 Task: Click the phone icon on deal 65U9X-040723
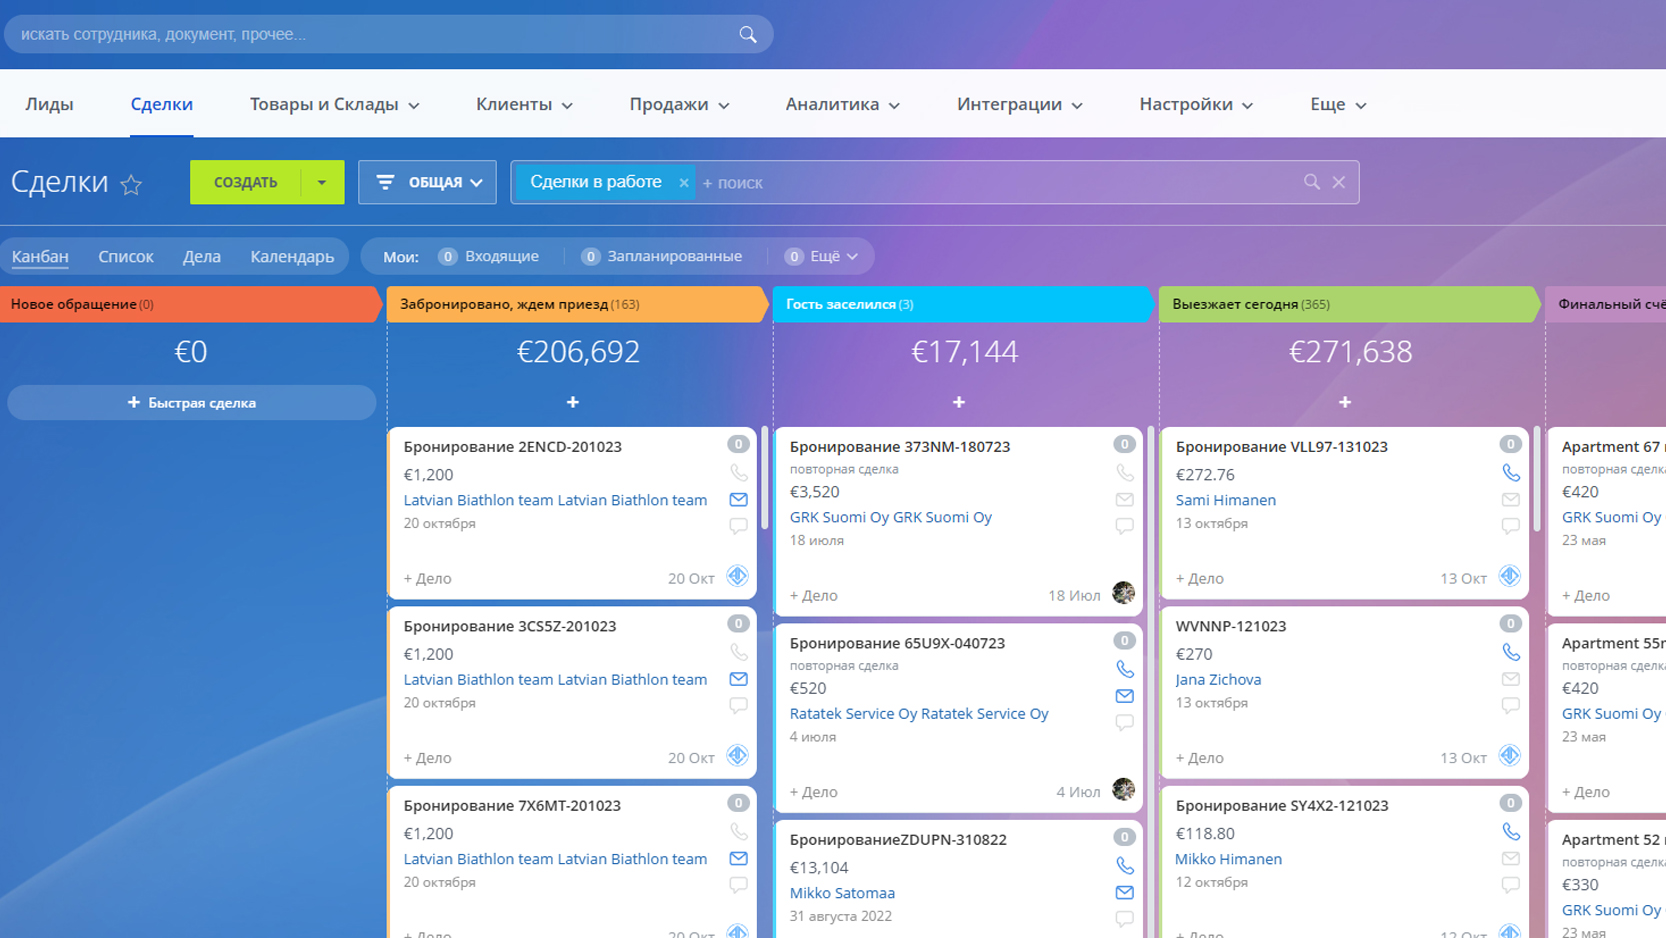1124,669
